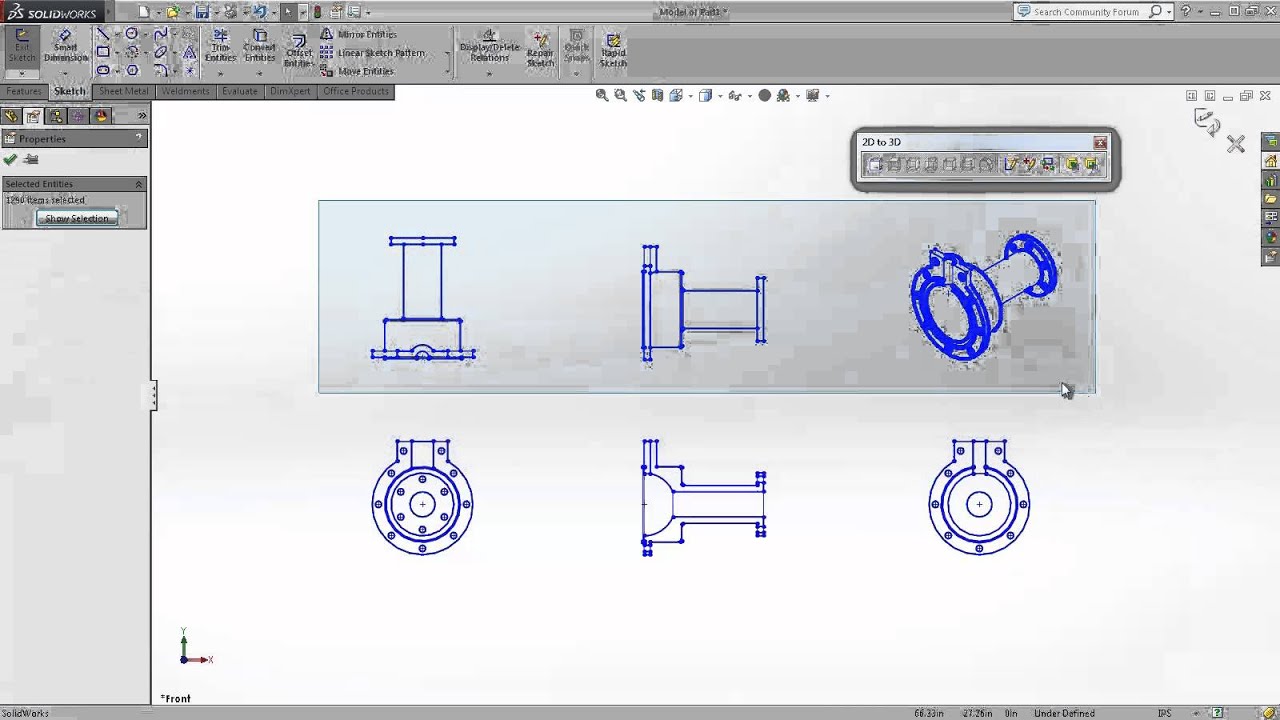
Task: Open the Line tool dropdown arrow
Action: pyautogui.click(x=116, y=34)
